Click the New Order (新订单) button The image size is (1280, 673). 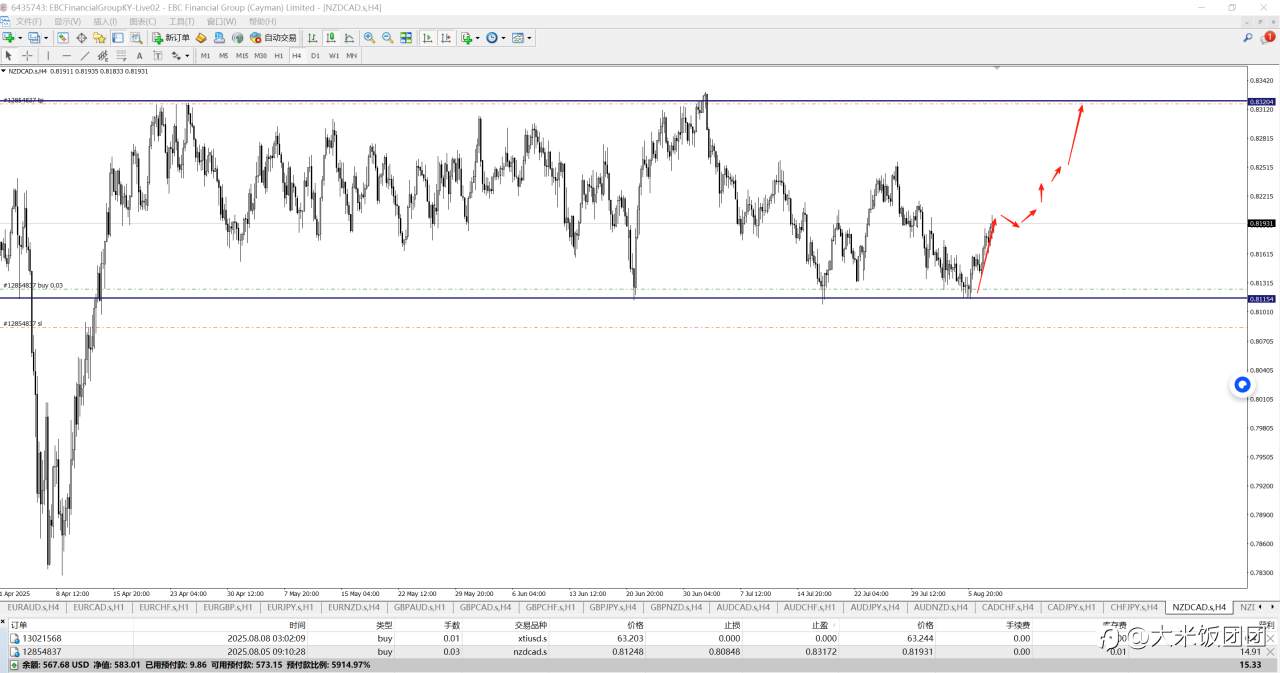172,38
